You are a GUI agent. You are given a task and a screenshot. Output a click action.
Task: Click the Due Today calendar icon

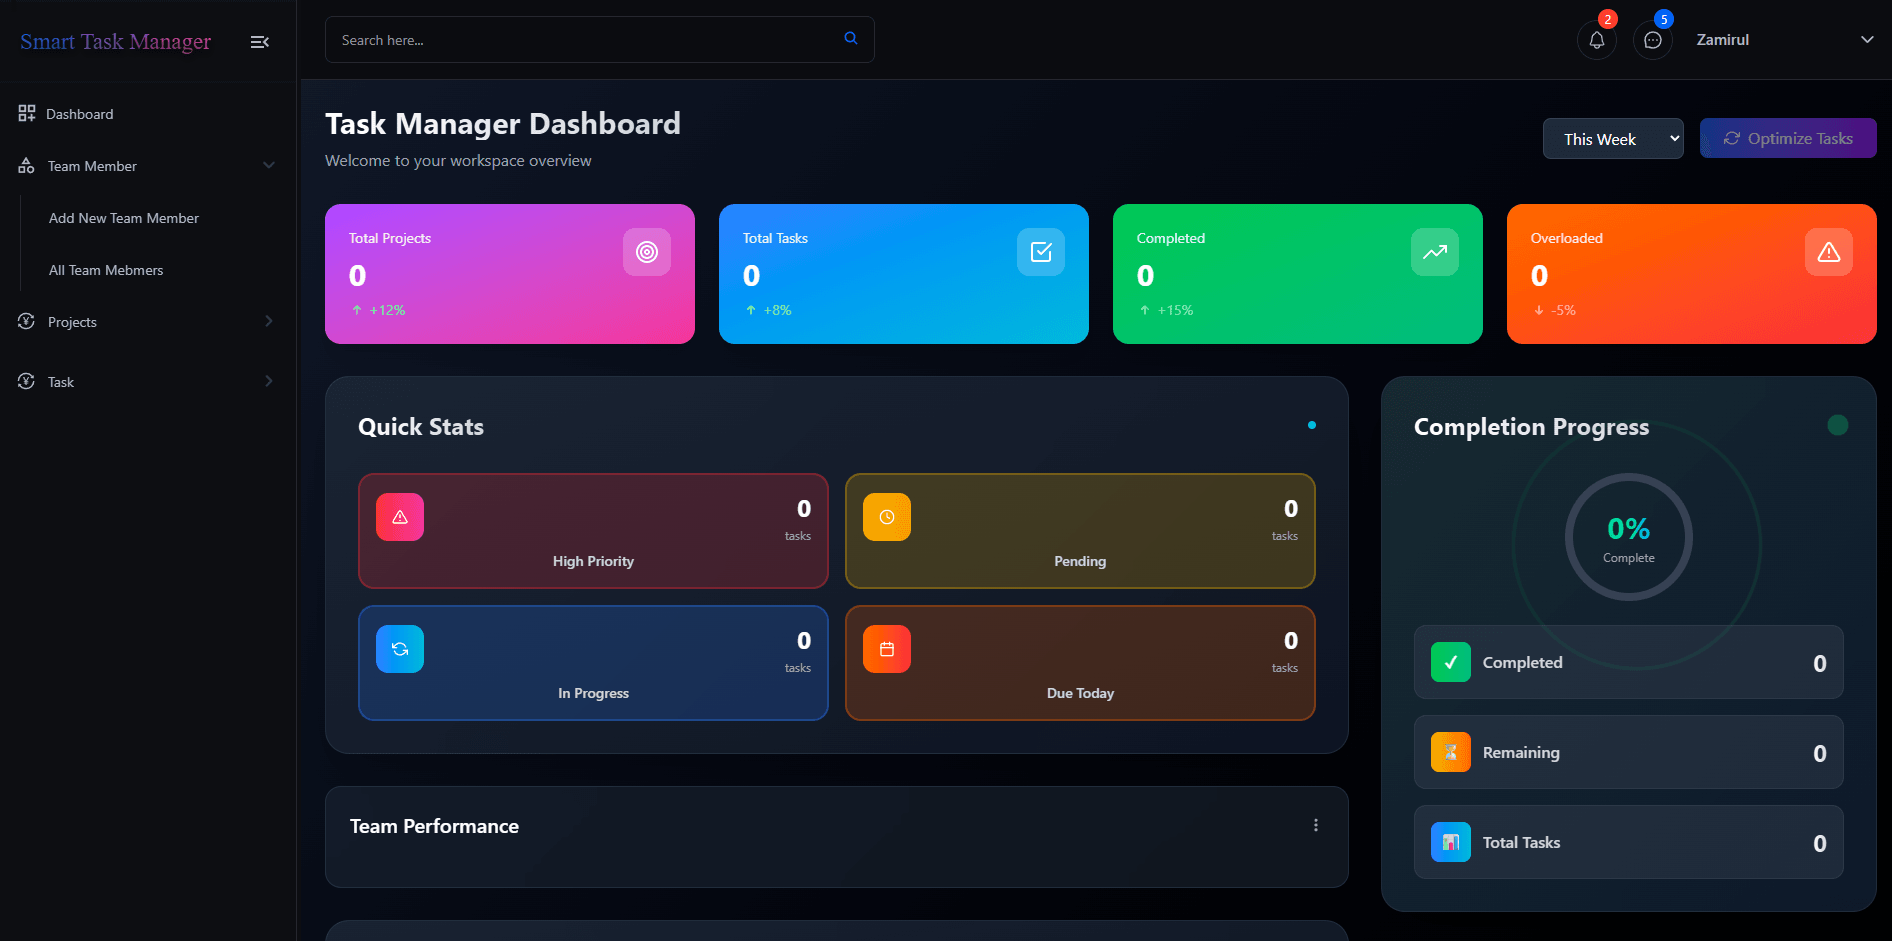point(886,648)
